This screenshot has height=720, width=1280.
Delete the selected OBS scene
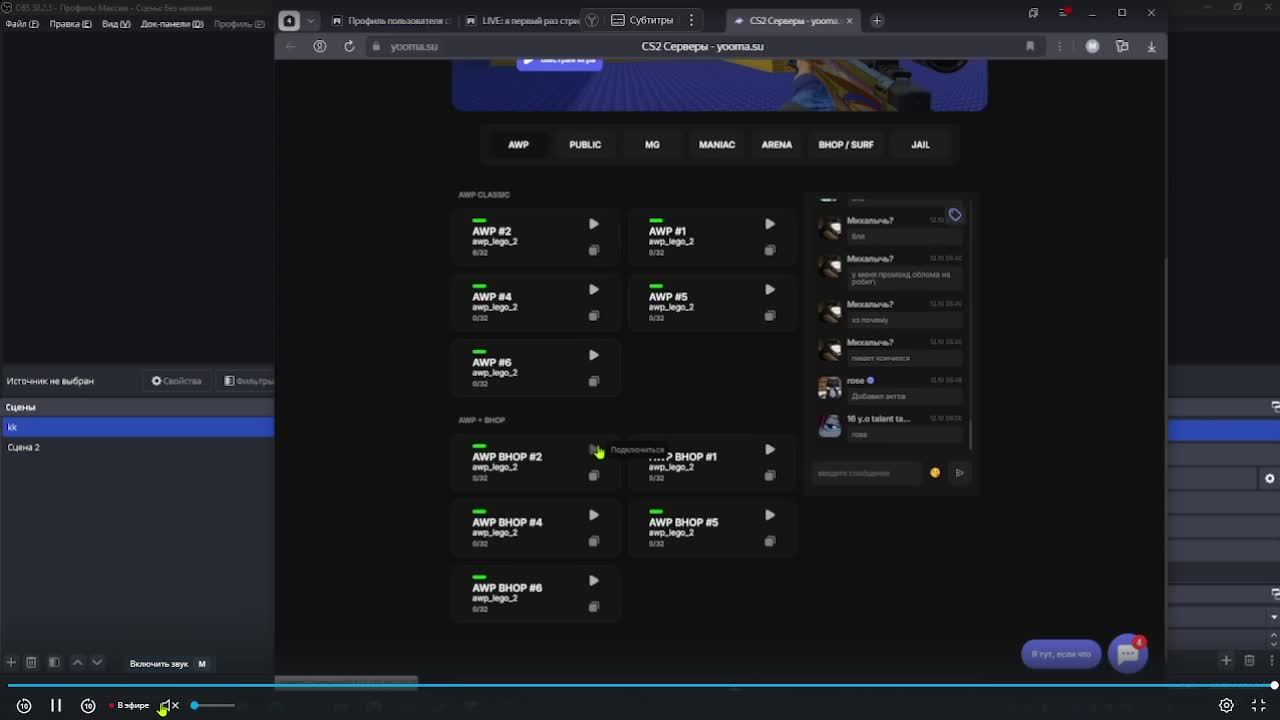click(31, 662)
